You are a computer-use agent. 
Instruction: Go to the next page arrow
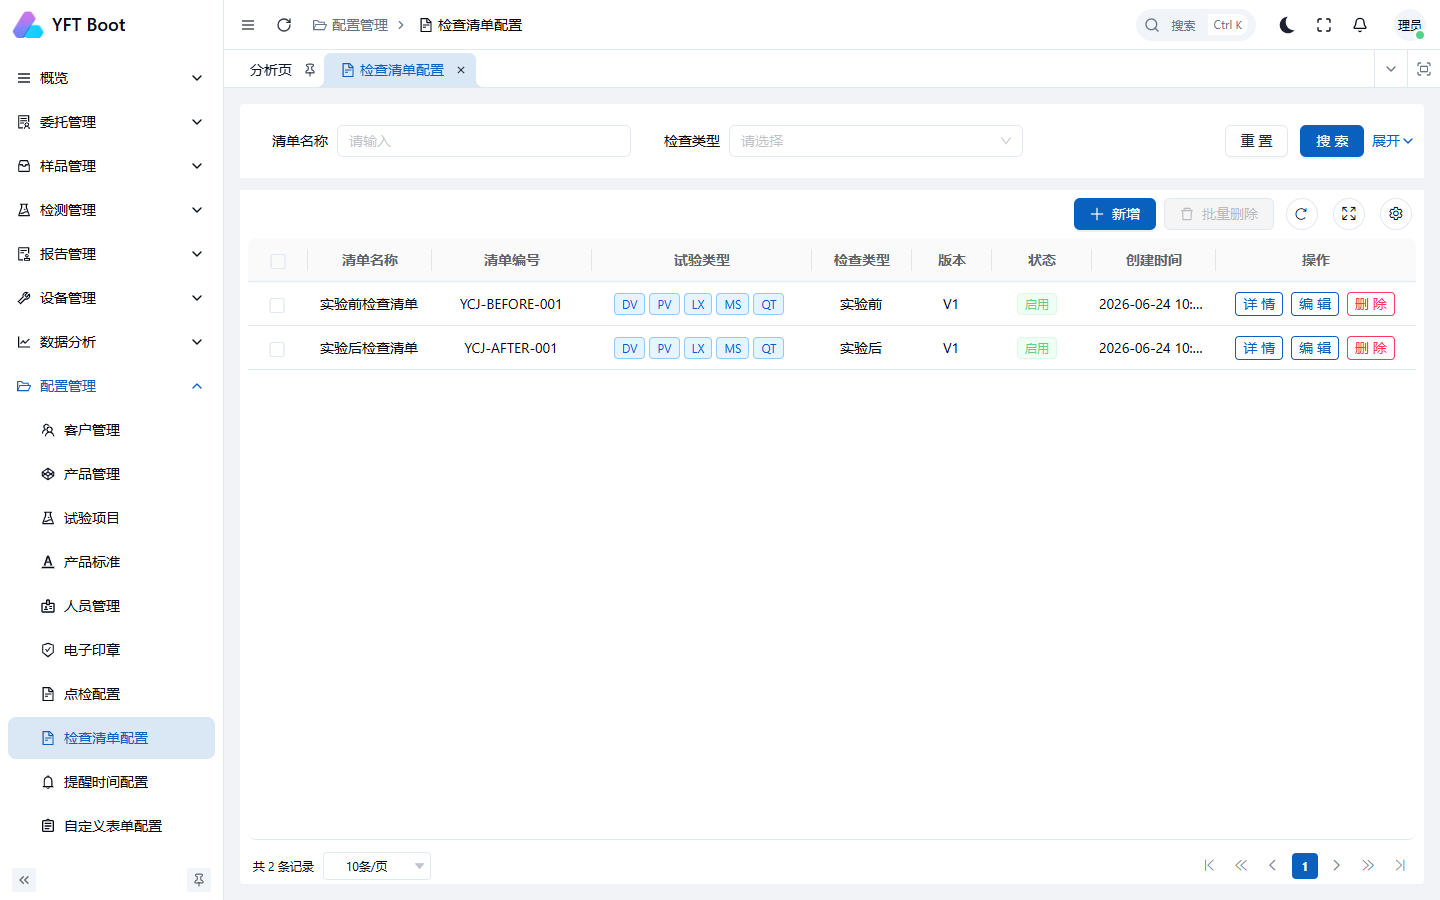(1336, 866)
